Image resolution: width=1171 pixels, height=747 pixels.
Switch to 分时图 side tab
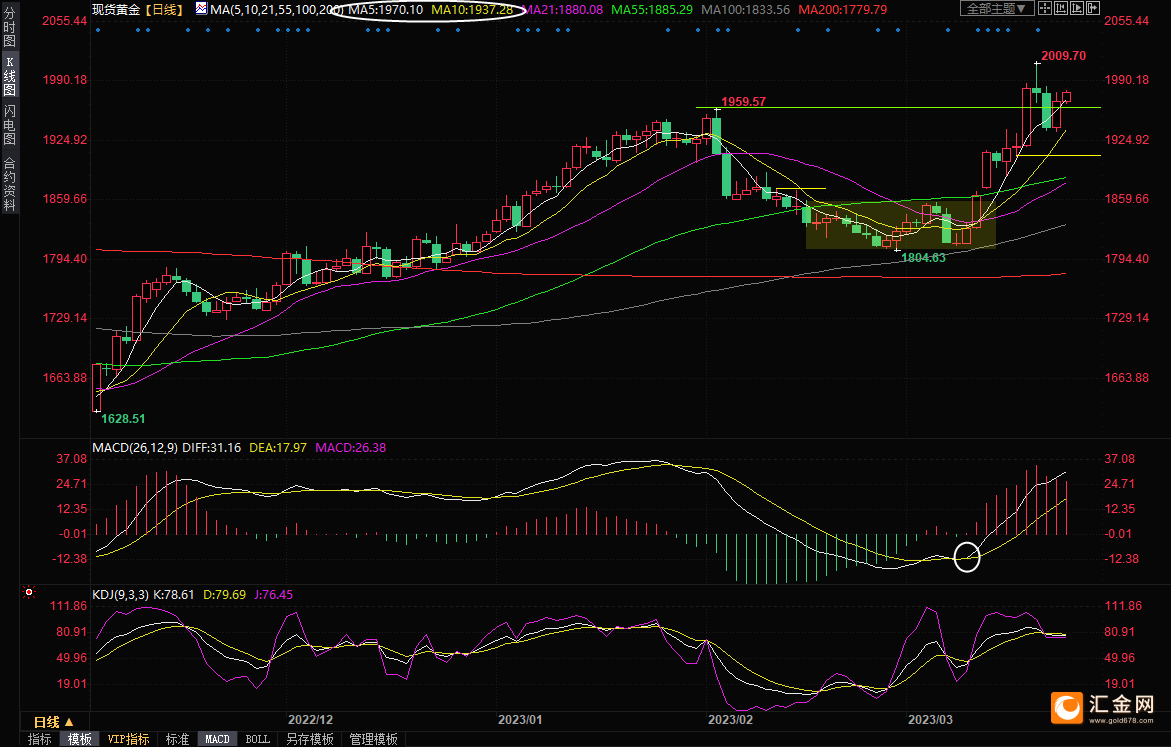coord(9,28)
